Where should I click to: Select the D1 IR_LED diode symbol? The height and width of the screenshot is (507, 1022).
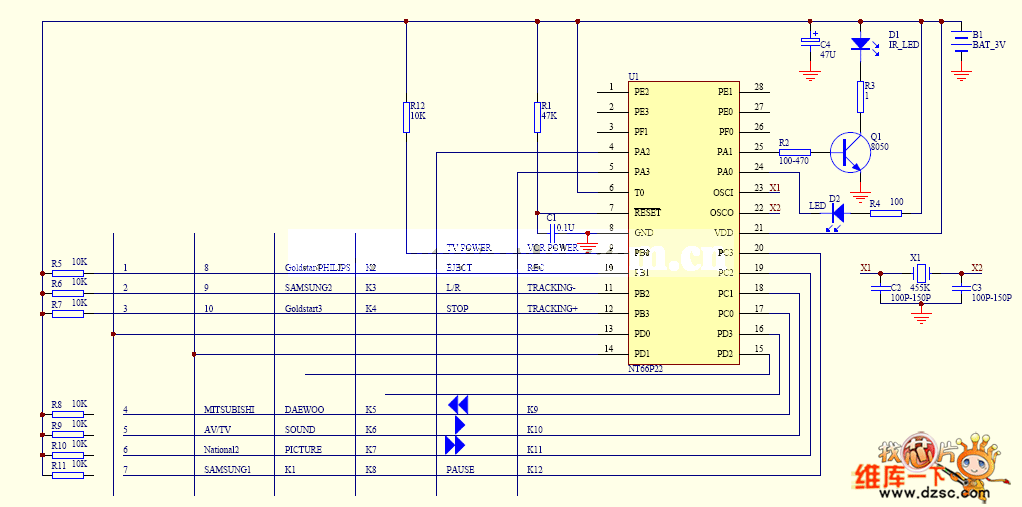pyautogui.click(x=860, y=45)
